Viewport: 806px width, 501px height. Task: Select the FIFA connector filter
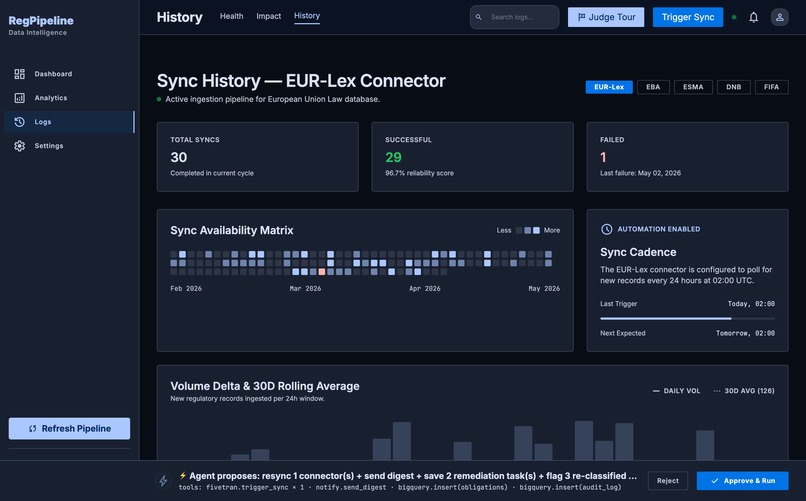771,87
